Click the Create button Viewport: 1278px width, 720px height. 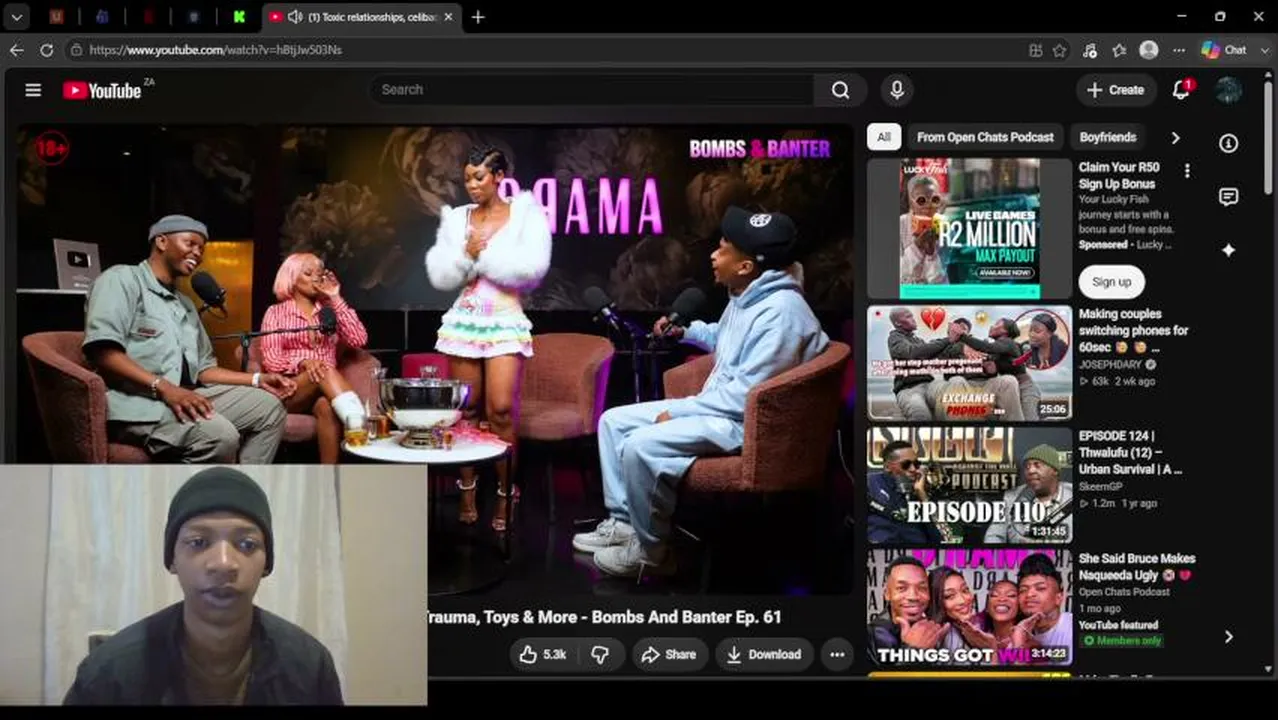(x=1116, y=90)
